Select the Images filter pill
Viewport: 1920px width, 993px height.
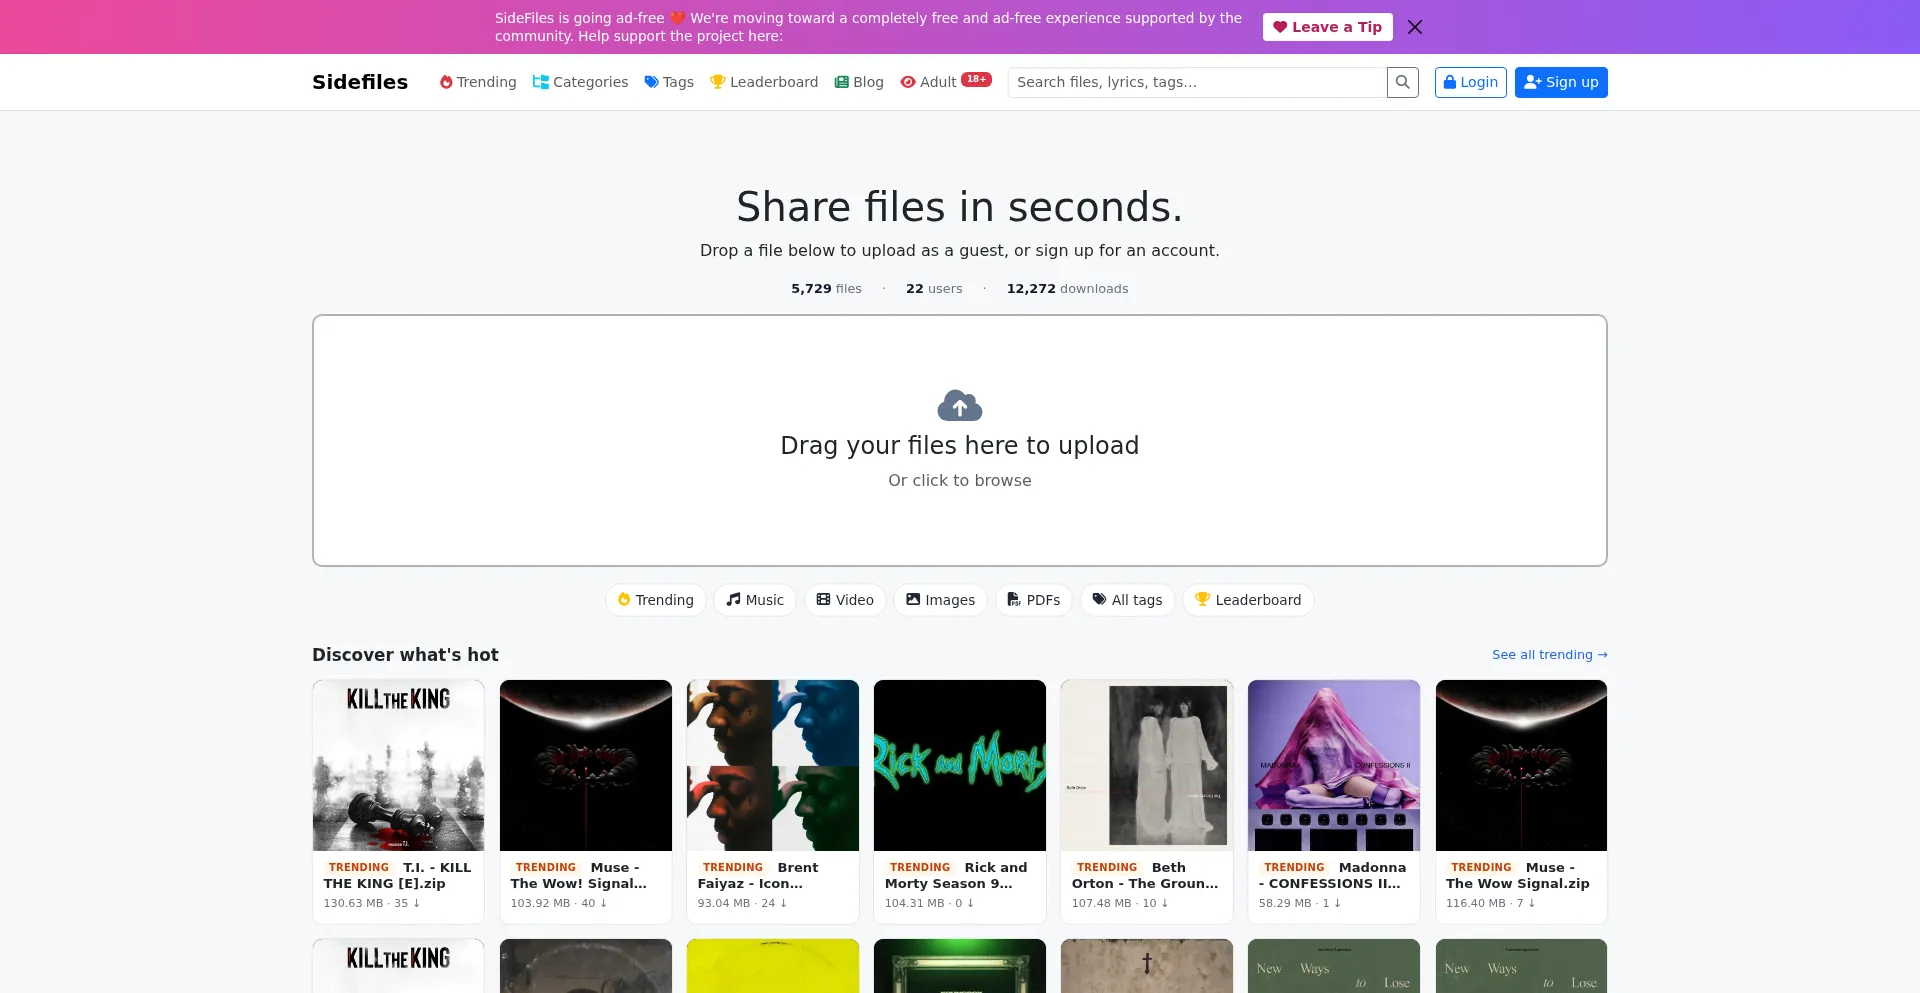point(940,600)
